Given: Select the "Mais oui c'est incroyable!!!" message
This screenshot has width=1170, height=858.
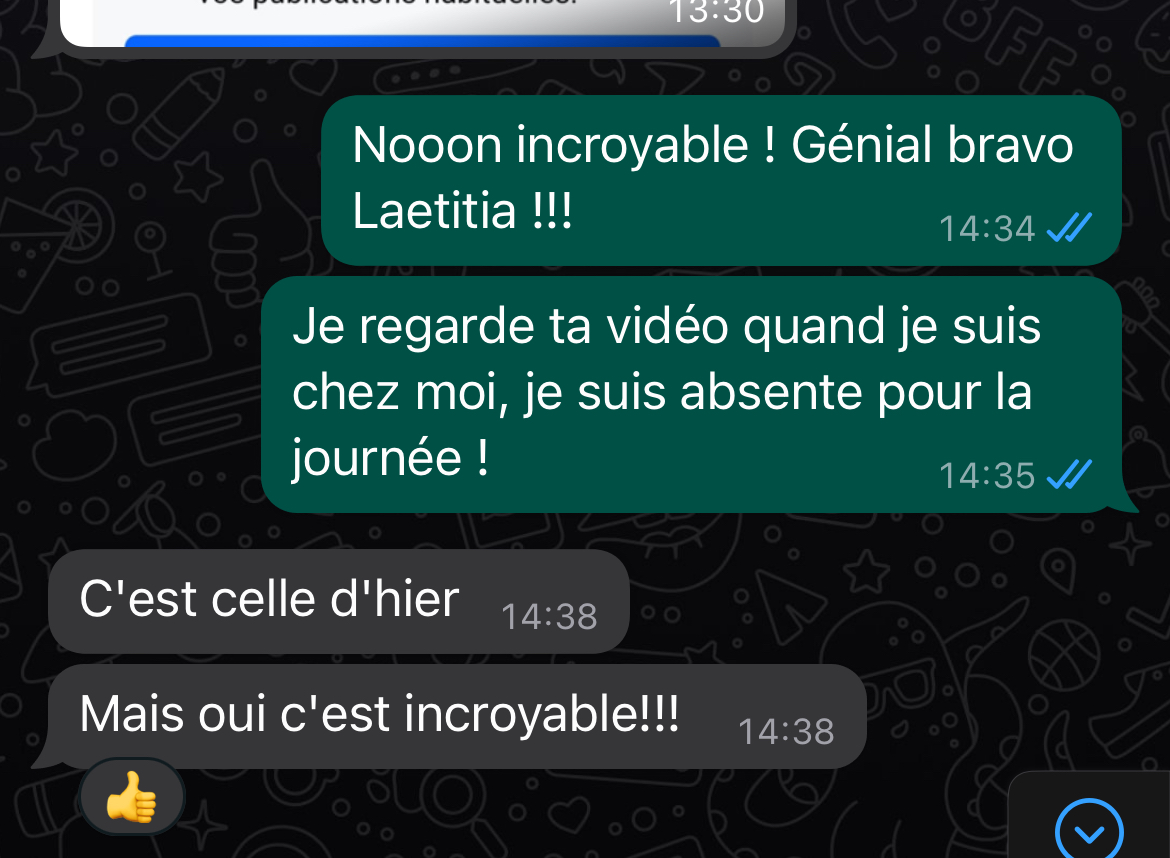Looking at the screenshot, I should pos(457,716).
